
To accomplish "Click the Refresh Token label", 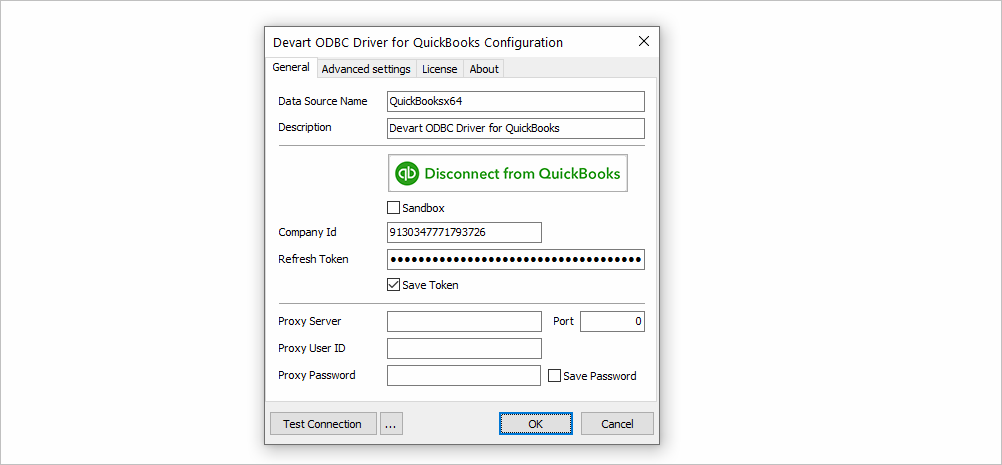I will (313, 259).
